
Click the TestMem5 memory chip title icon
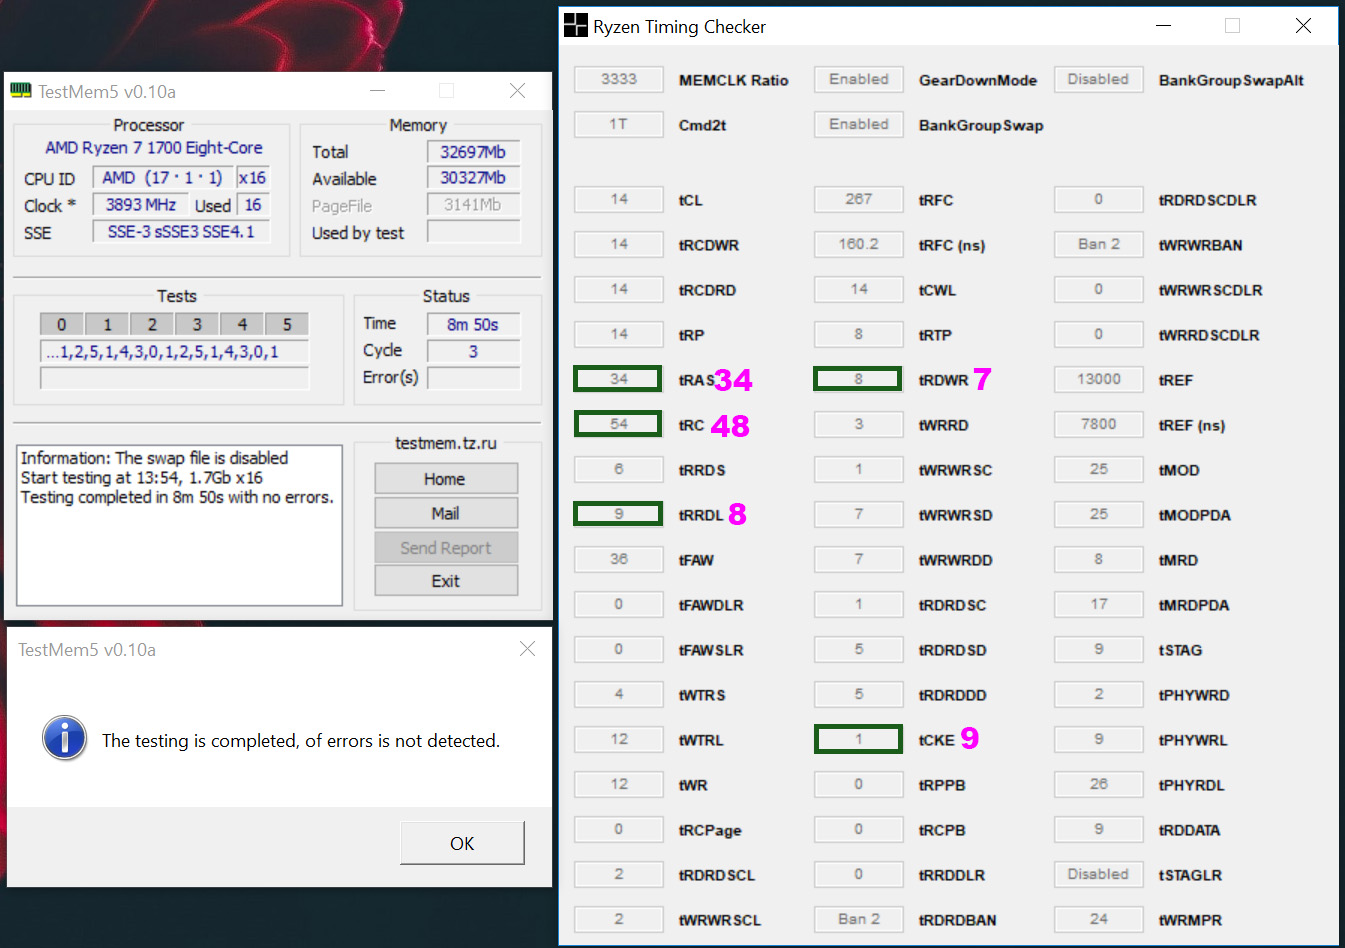(x=21, y=91)
